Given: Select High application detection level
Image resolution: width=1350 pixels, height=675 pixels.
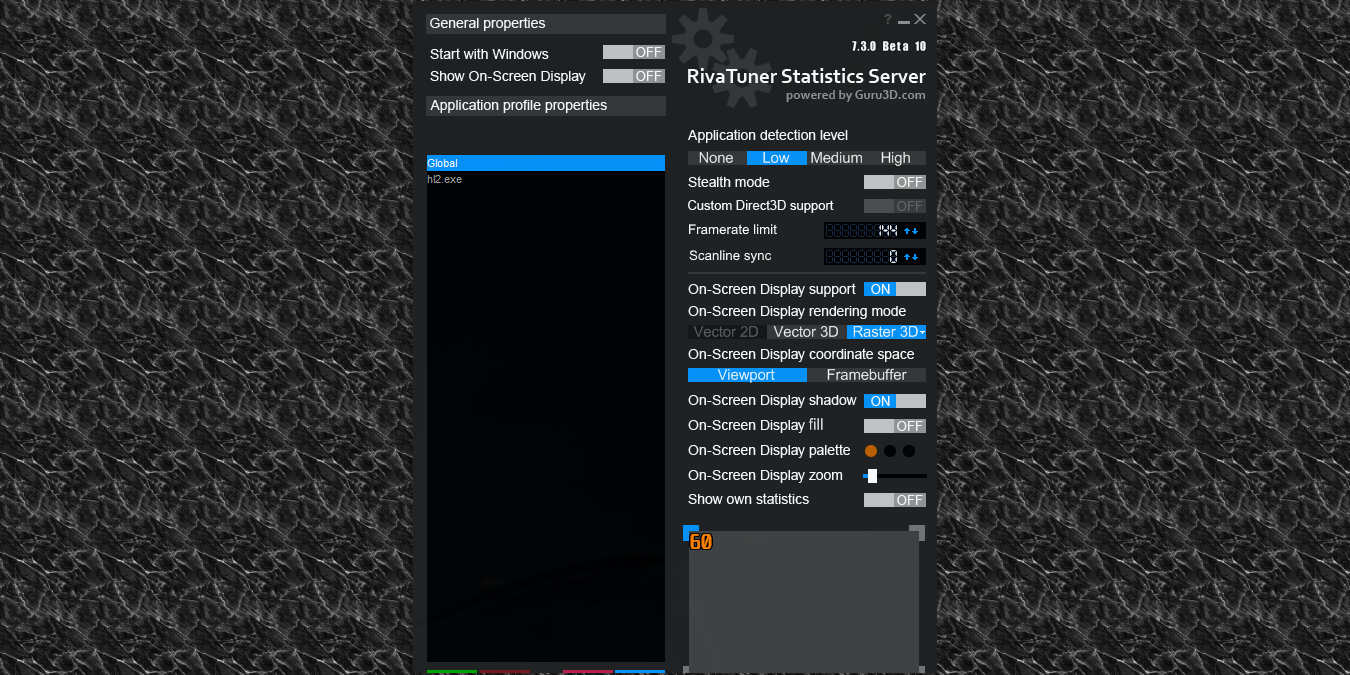Looking at the screenshot, I should pos(894,157).
